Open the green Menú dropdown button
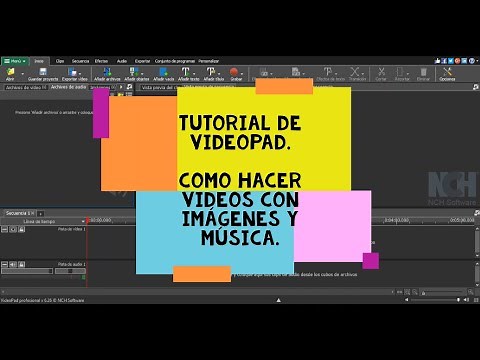 coord(15,61)
